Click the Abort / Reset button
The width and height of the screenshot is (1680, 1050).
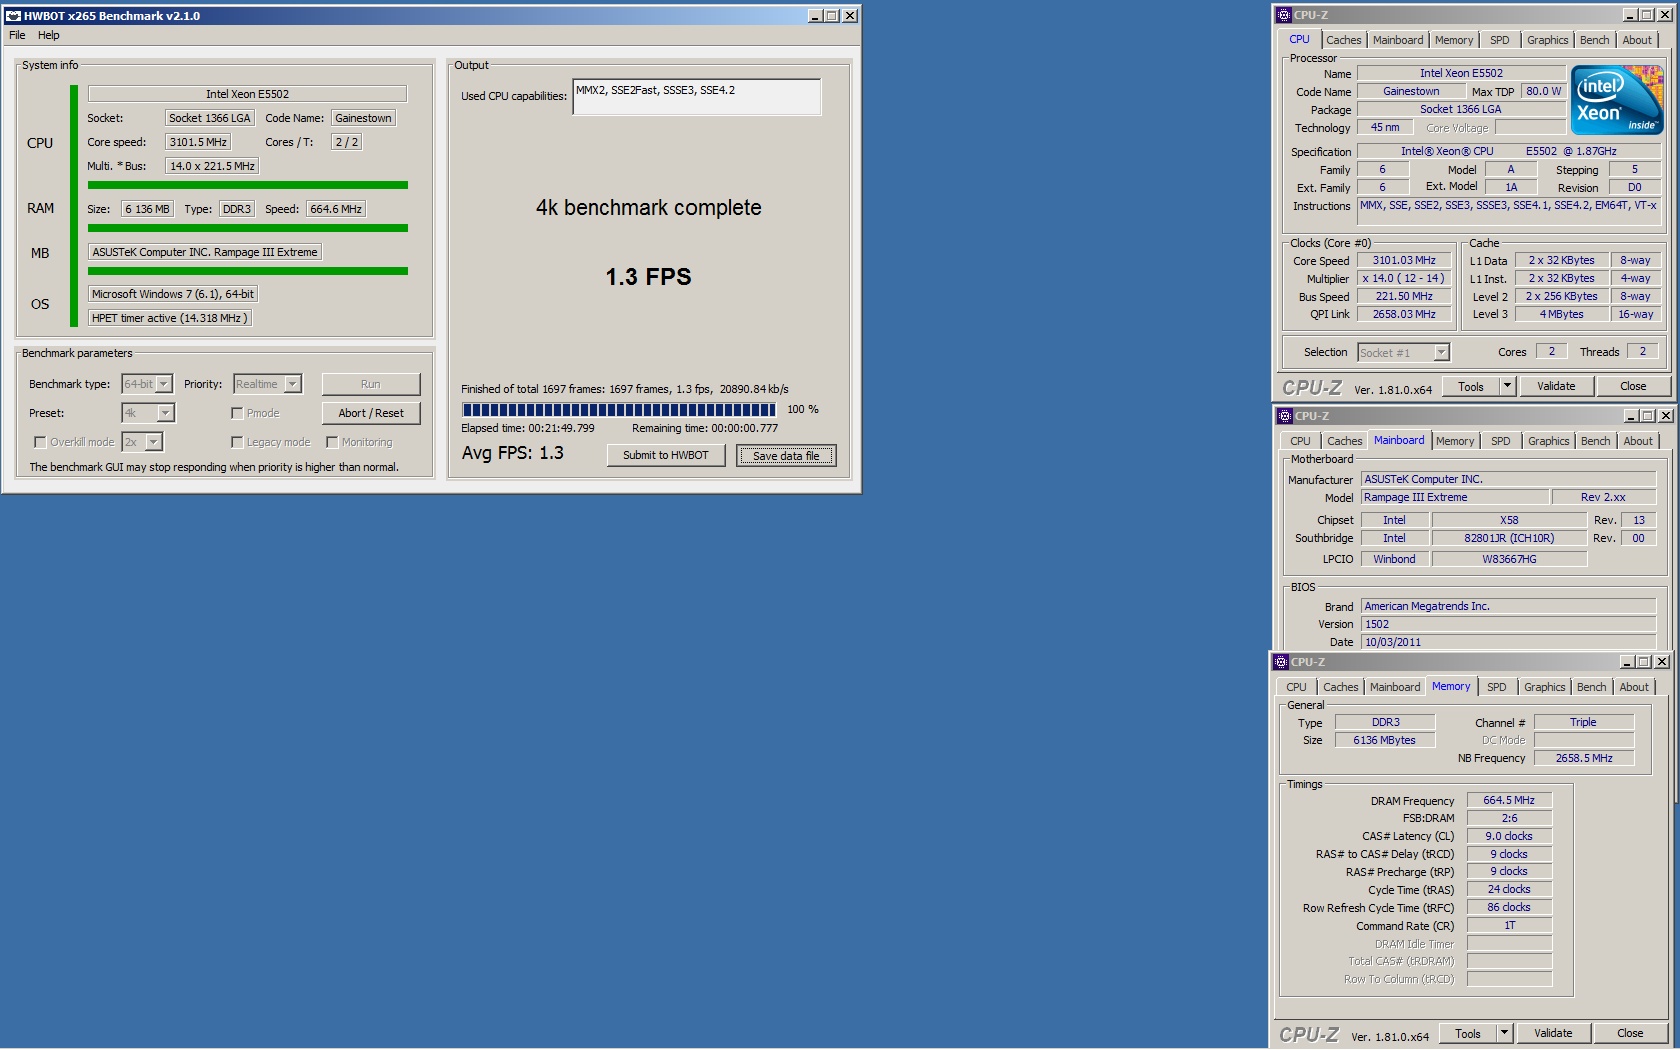coord(371,413)
